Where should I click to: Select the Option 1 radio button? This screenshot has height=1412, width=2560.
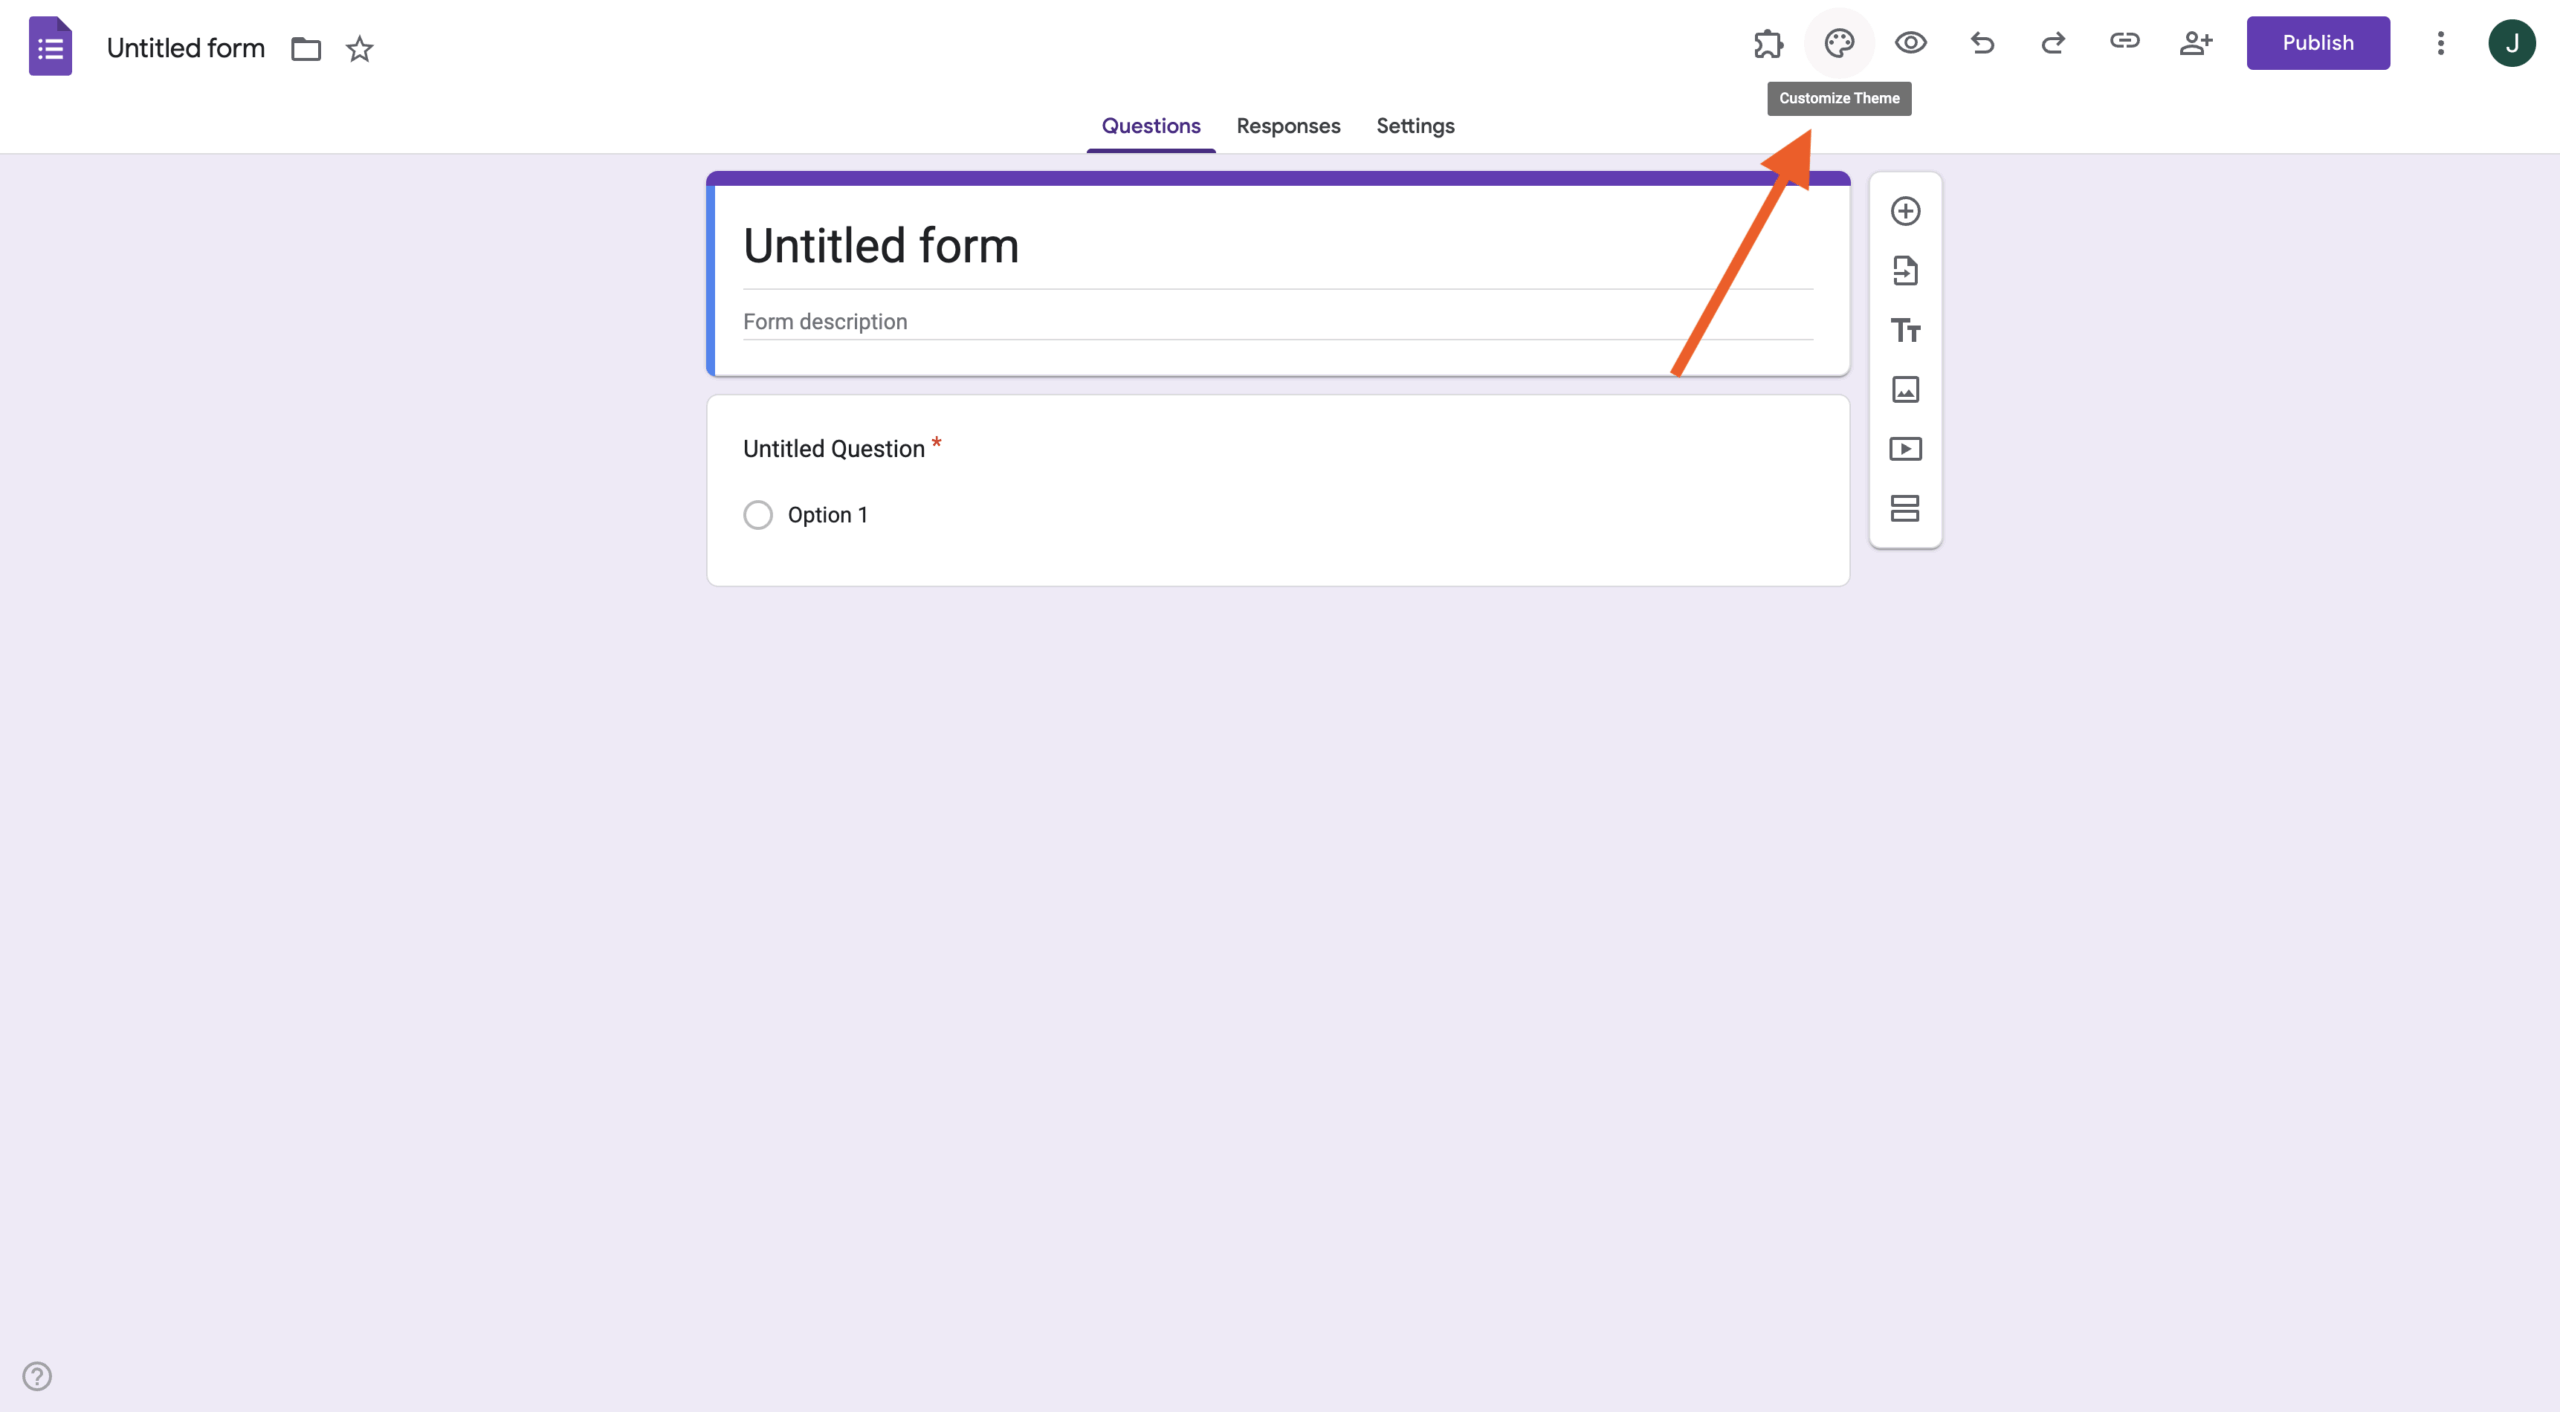758,515
